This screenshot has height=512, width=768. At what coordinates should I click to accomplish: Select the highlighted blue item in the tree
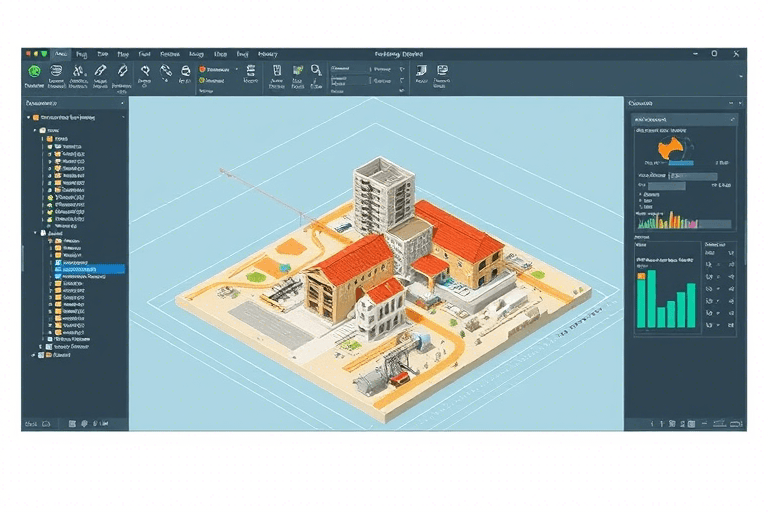(x=91, y=269)
